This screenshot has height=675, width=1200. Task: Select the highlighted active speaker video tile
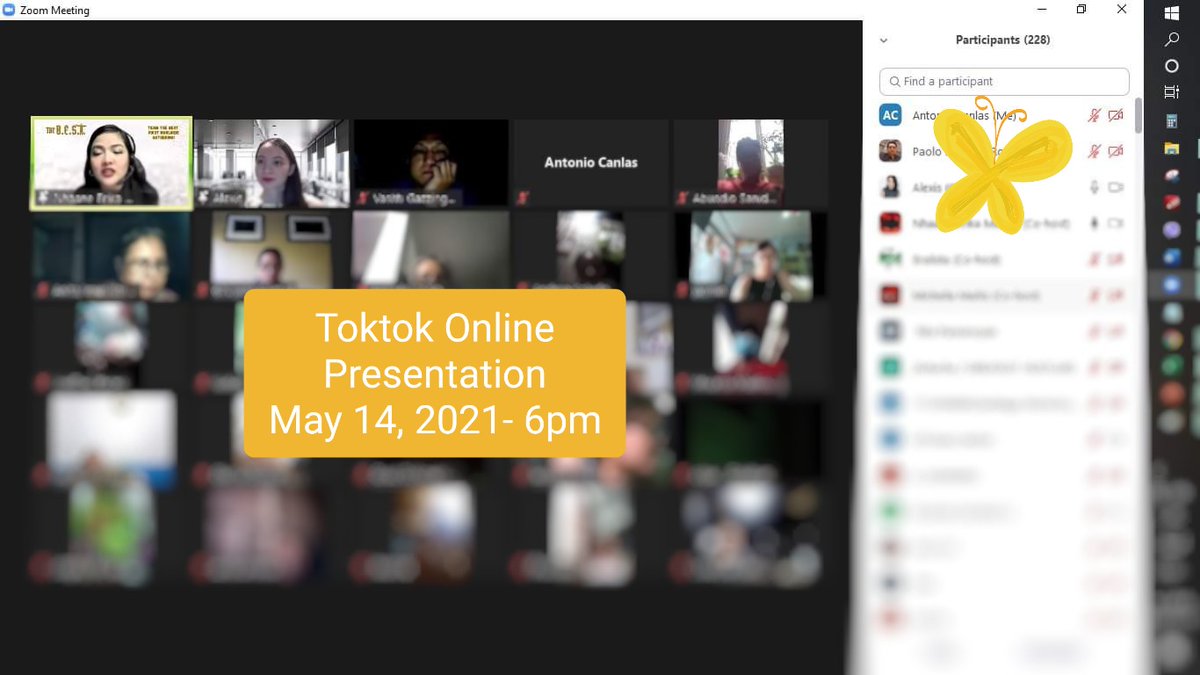coord(111,163)
